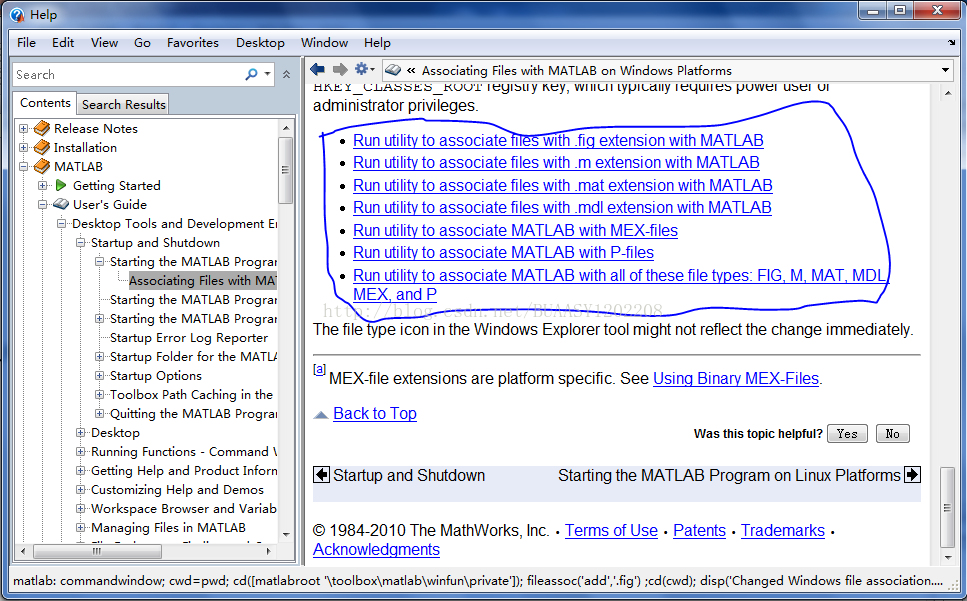967x601 pixels.
Task: Open the File menu
Action: tap(26, 43)
